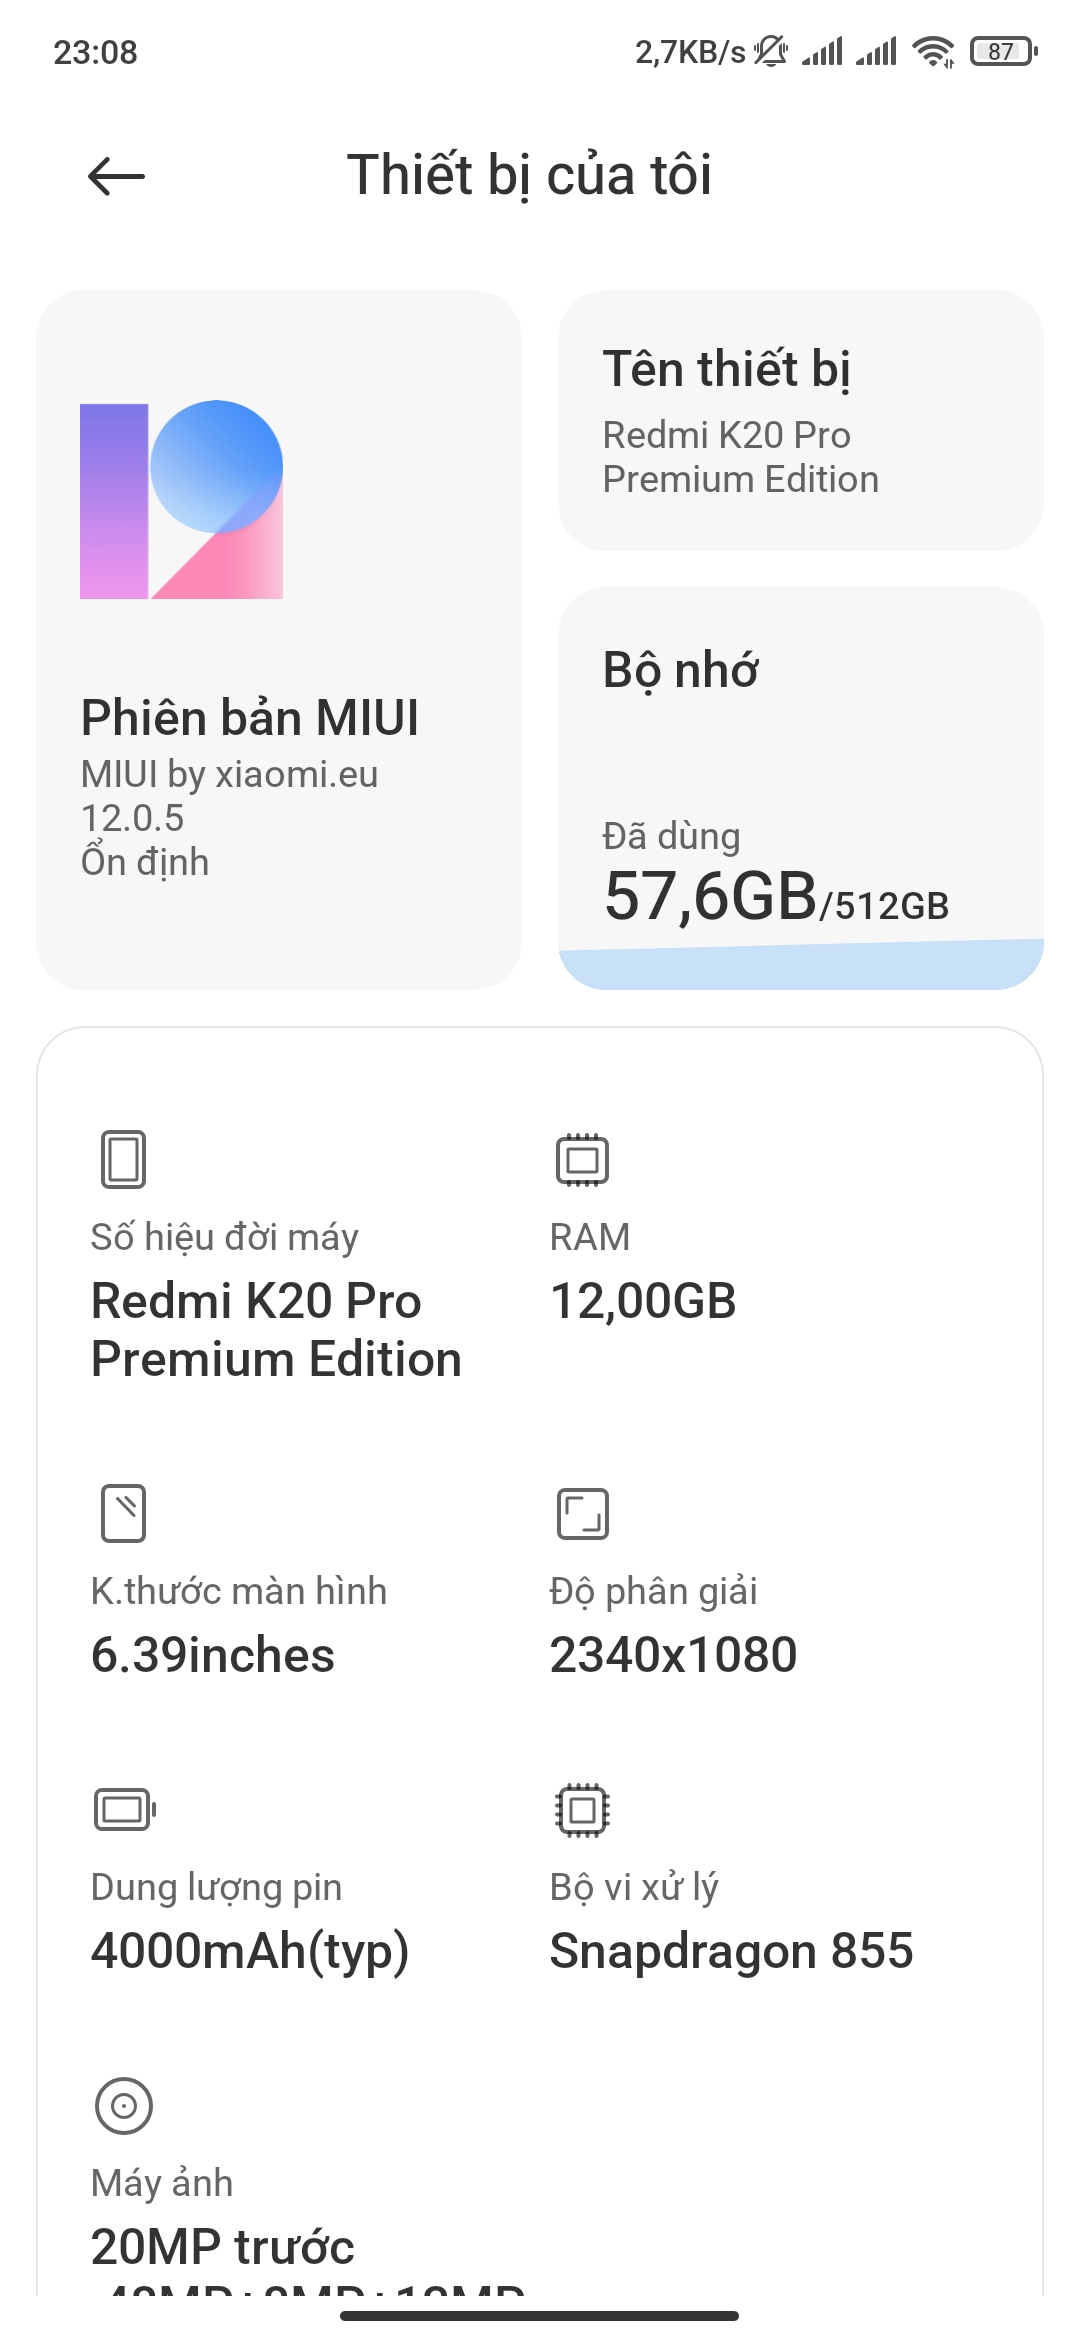Tap the camera lens icon above Máy ảnh
The width and height of the screenshot is (1080, 2340).
123,2106
